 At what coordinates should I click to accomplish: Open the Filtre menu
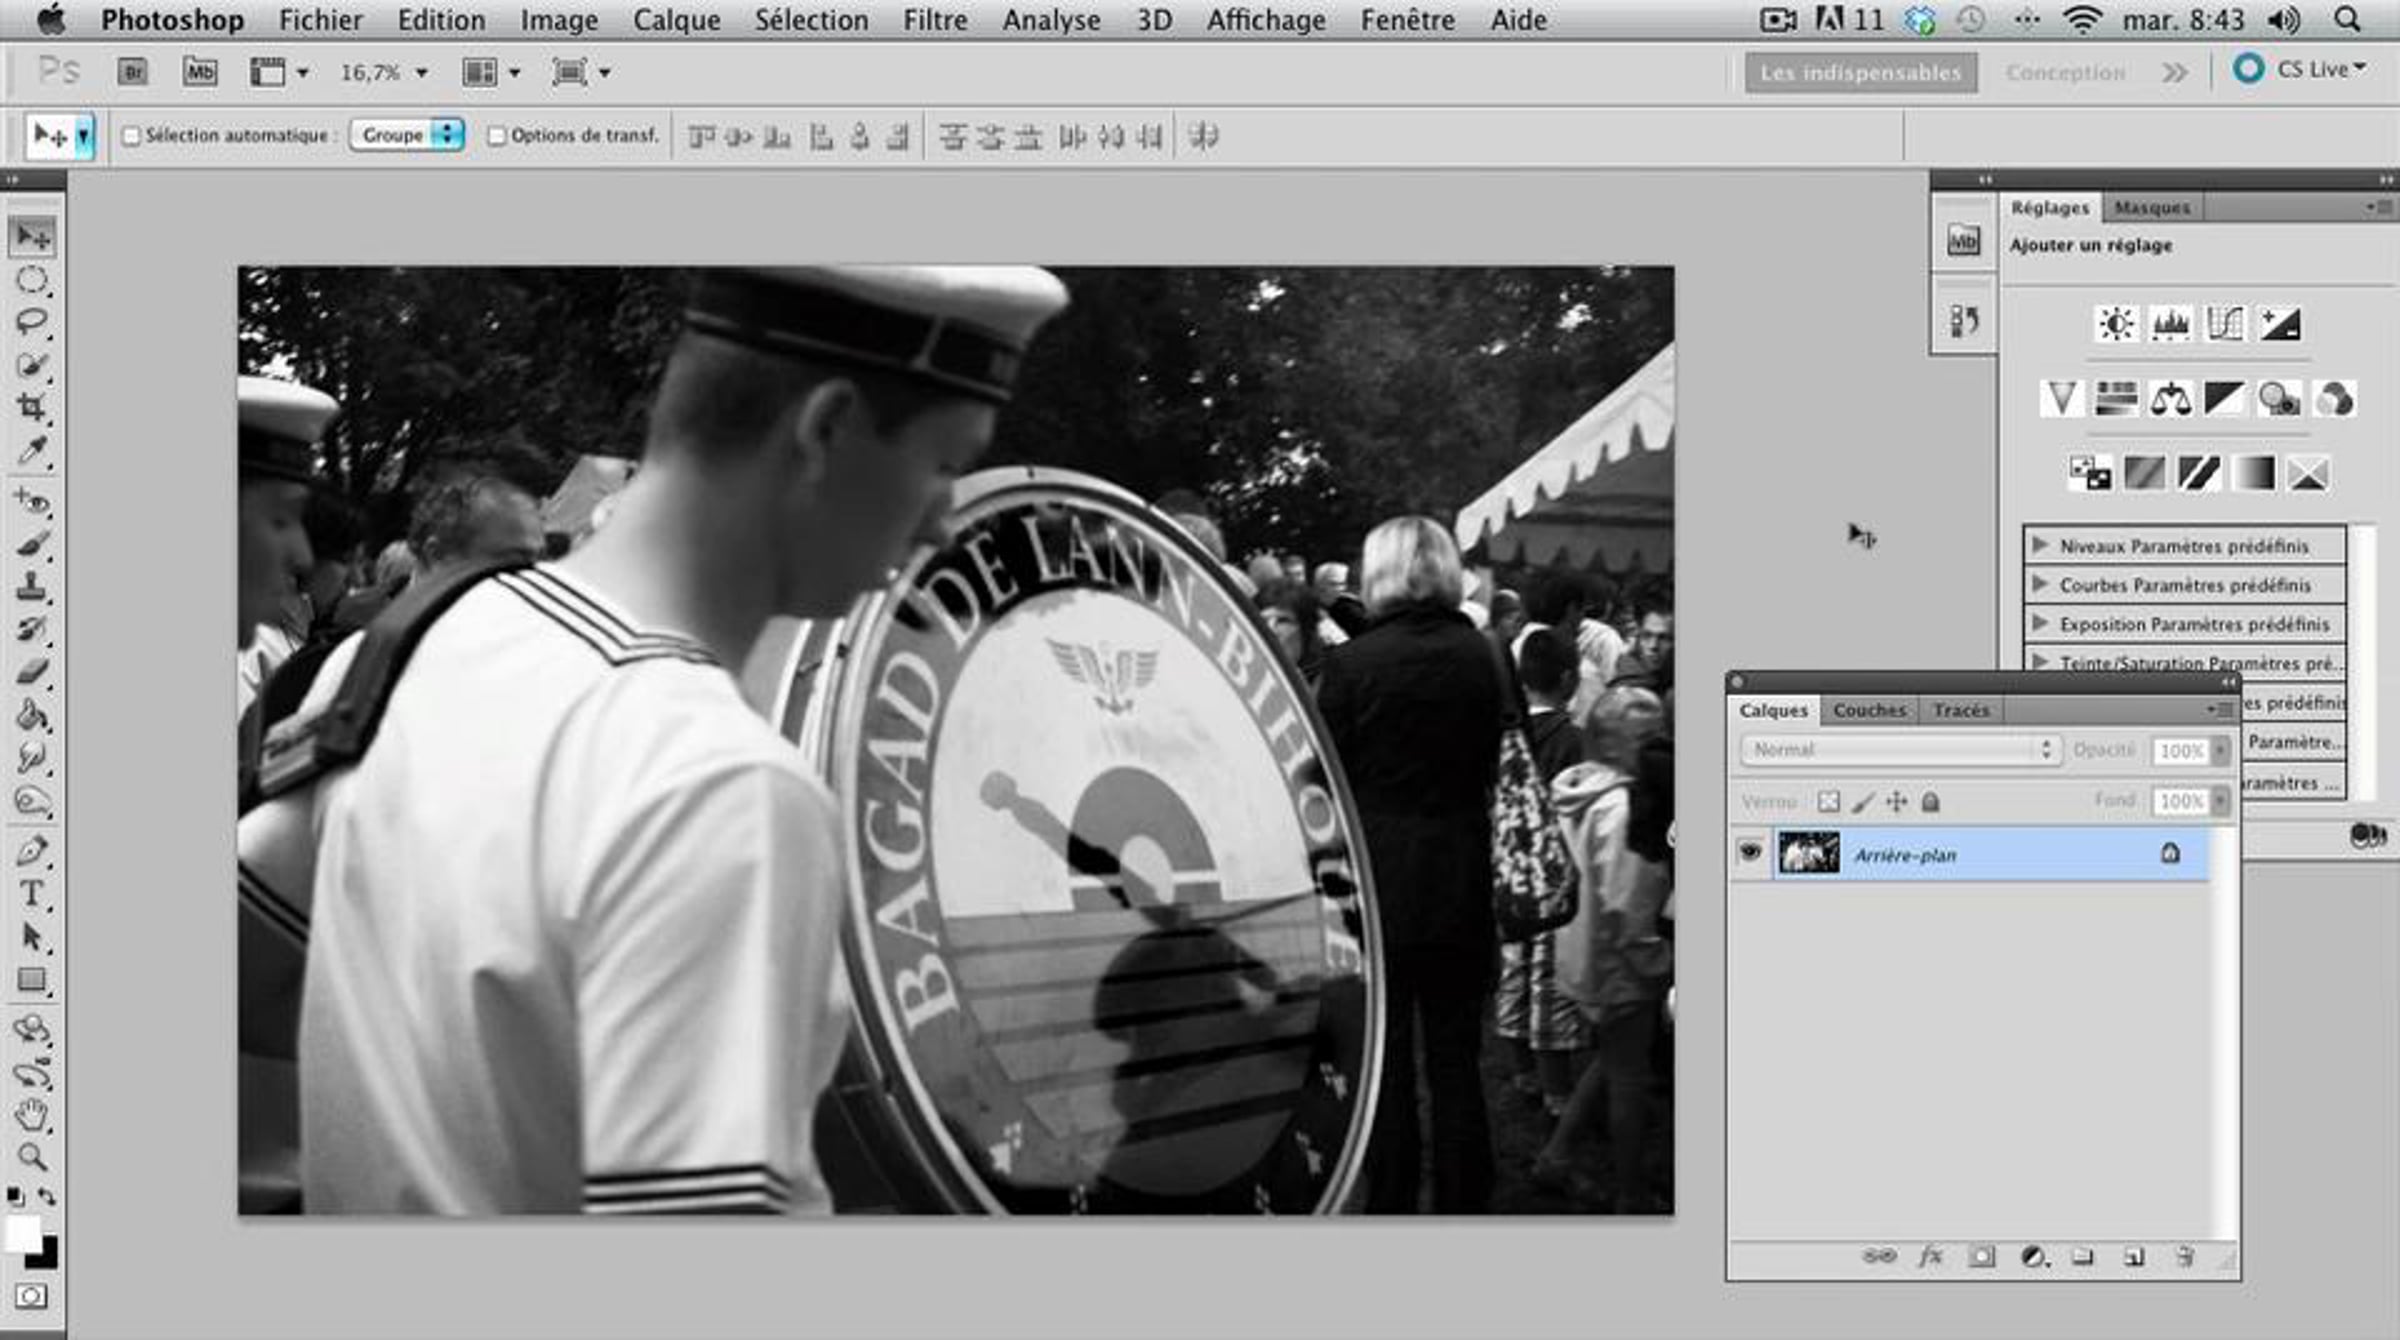click(x=934, y=20)
